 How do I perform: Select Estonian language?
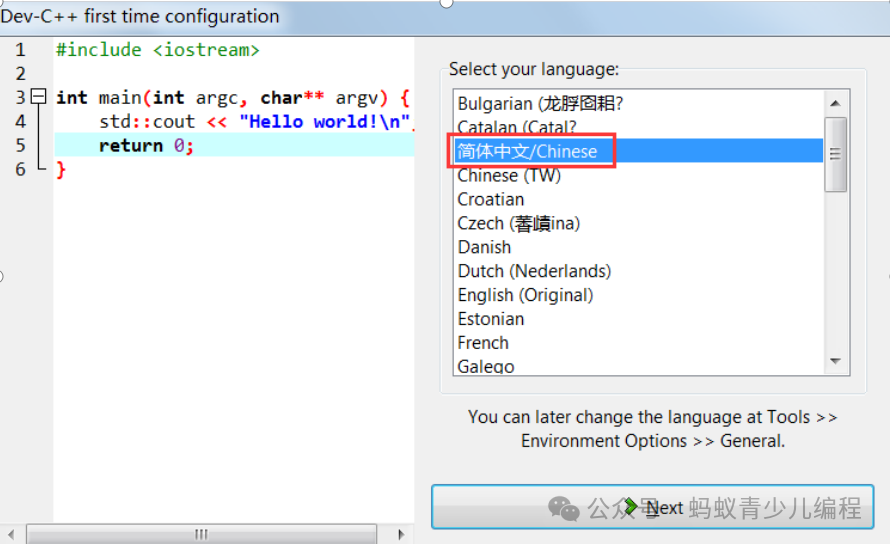click(639, 319)
